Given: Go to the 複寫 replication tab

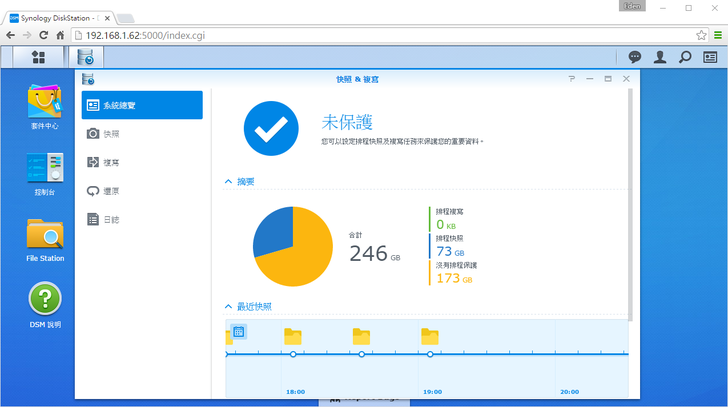Looking at the screenshot, I should click(x=112, y=162).
